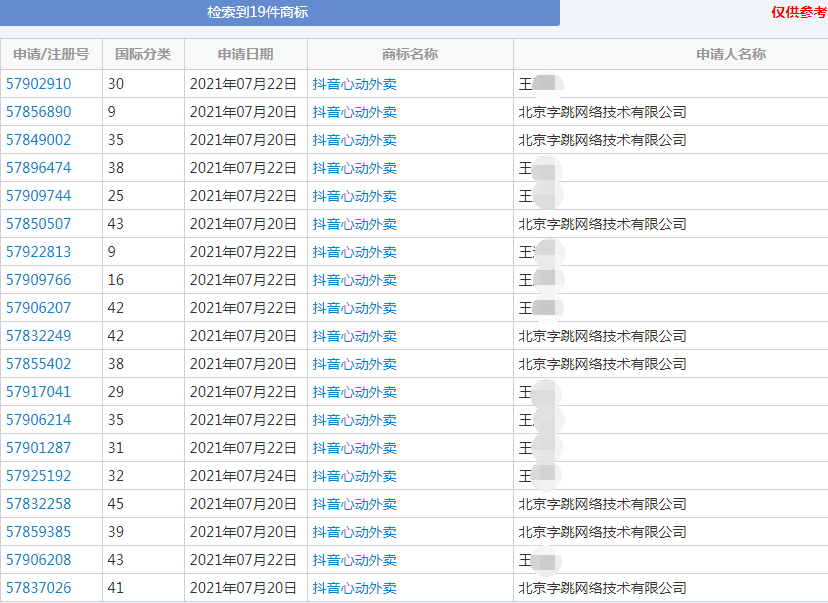This screenshot has width=828, height=603.
Task: Open application number 57906208
Action: [39, 560]
